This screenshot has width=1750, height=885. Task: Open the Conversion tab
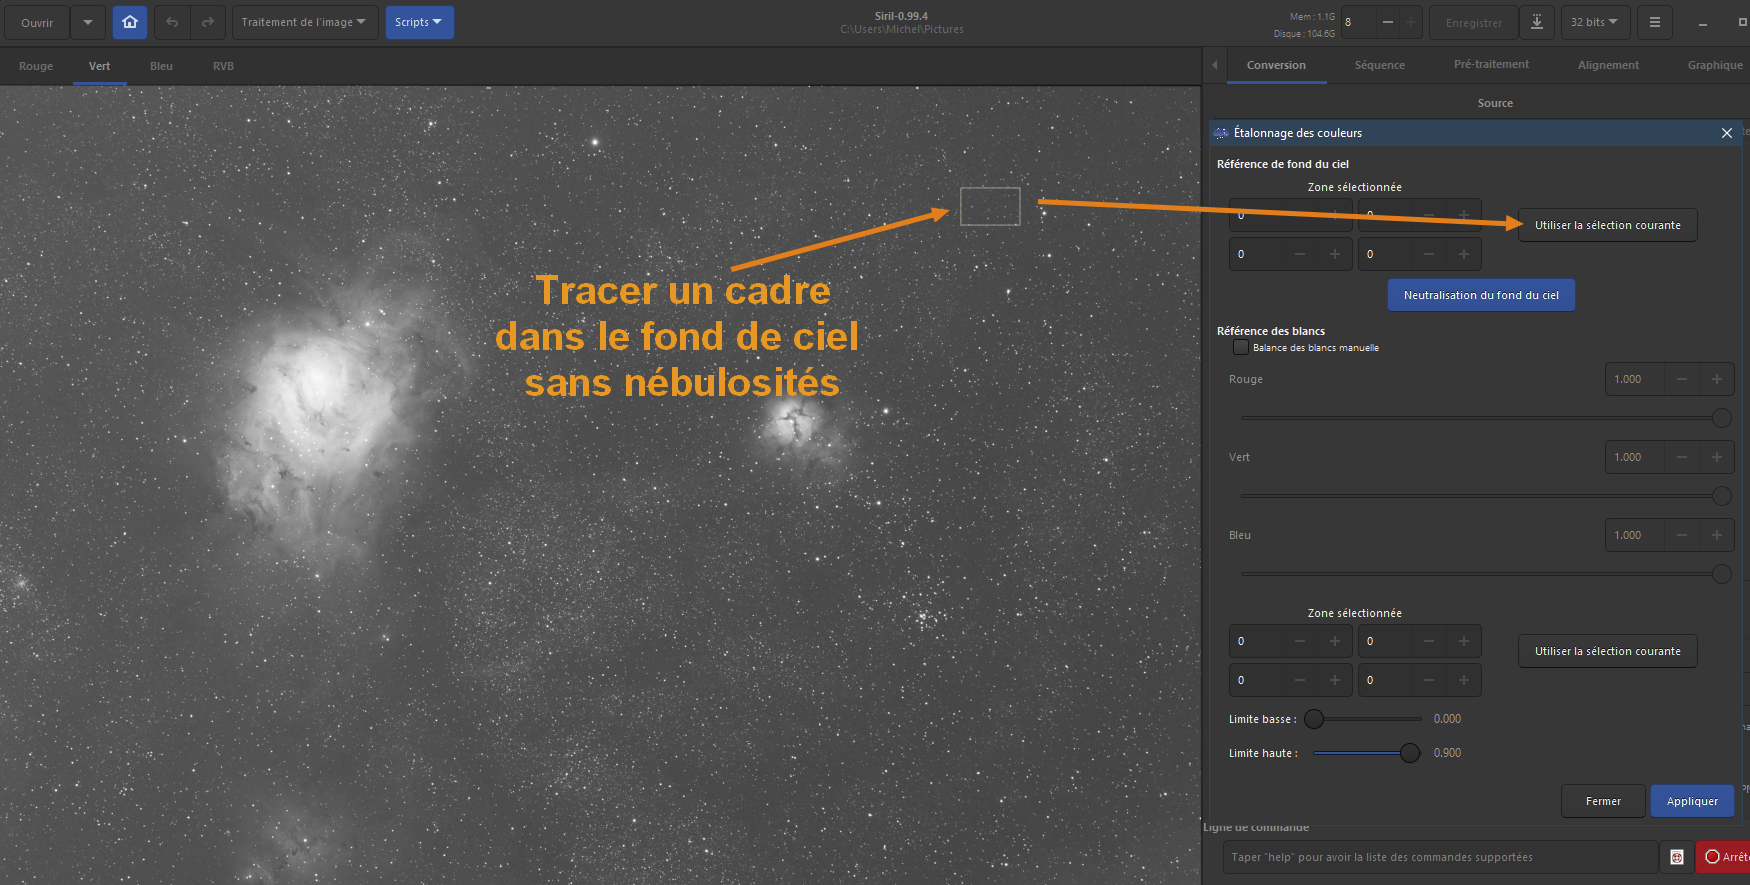pos(1276,65)
